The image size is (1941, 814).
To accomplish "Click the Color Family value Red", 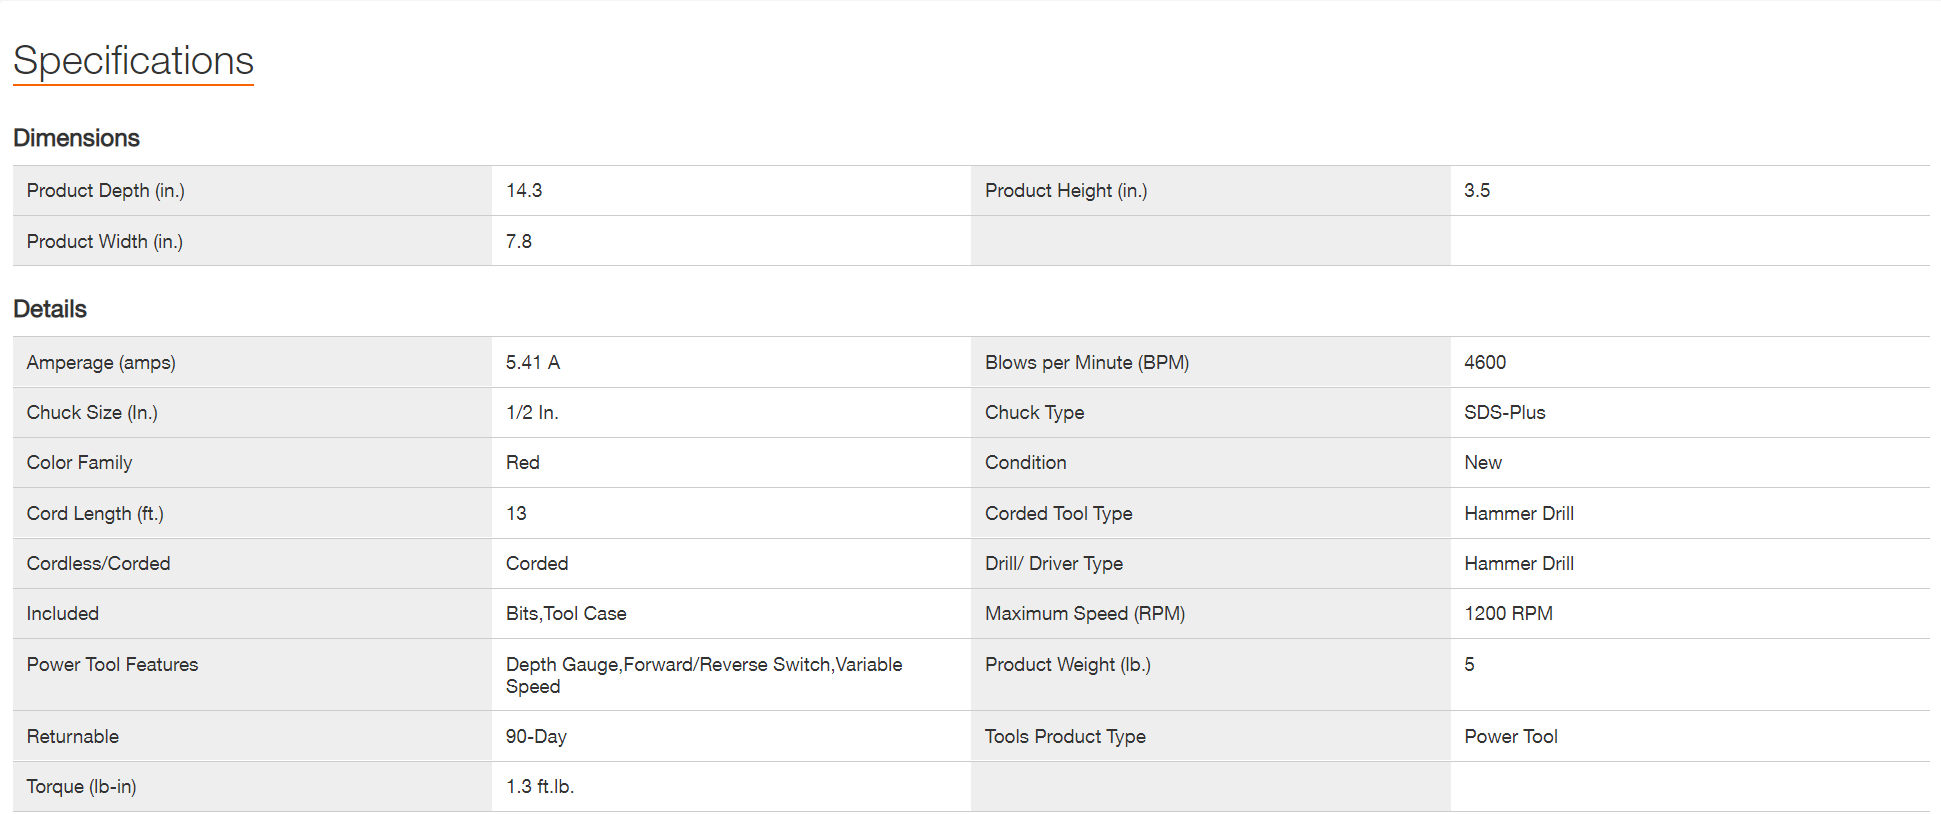I will tap(522, 462).
